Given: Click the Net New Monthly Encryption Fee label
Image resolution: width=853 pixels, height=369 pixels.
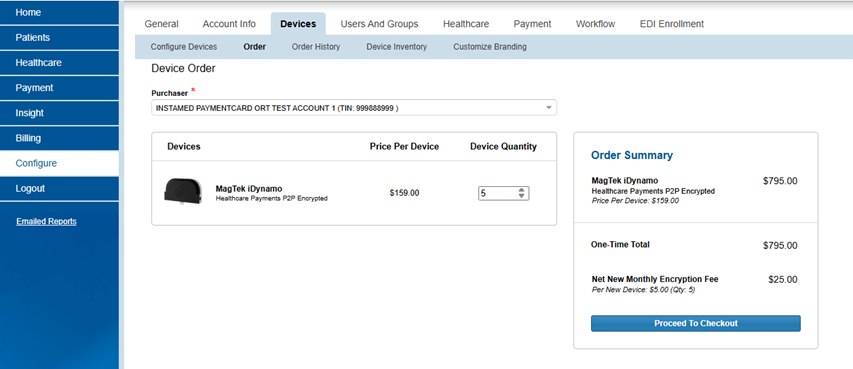Looking at the screenshot, I should click(654, 279).
